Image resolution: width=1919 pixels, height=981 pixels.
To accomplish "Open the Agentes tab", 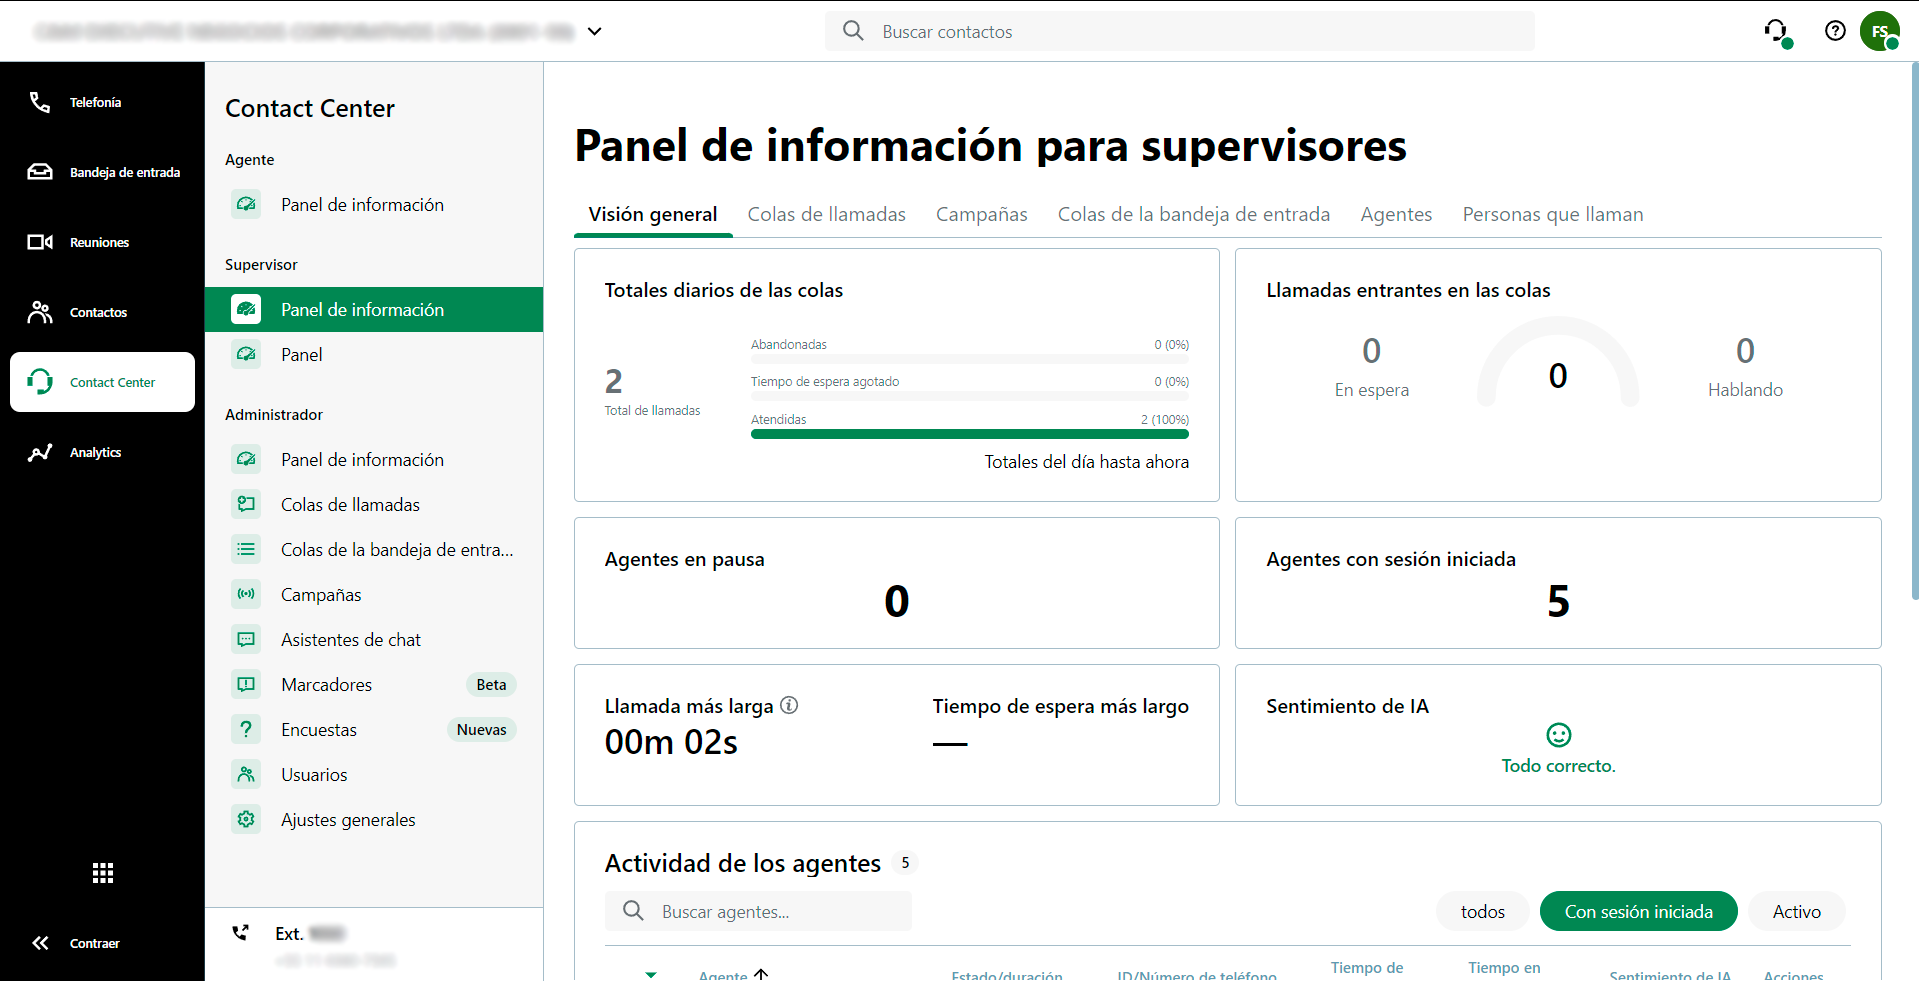I will 1395,214.
